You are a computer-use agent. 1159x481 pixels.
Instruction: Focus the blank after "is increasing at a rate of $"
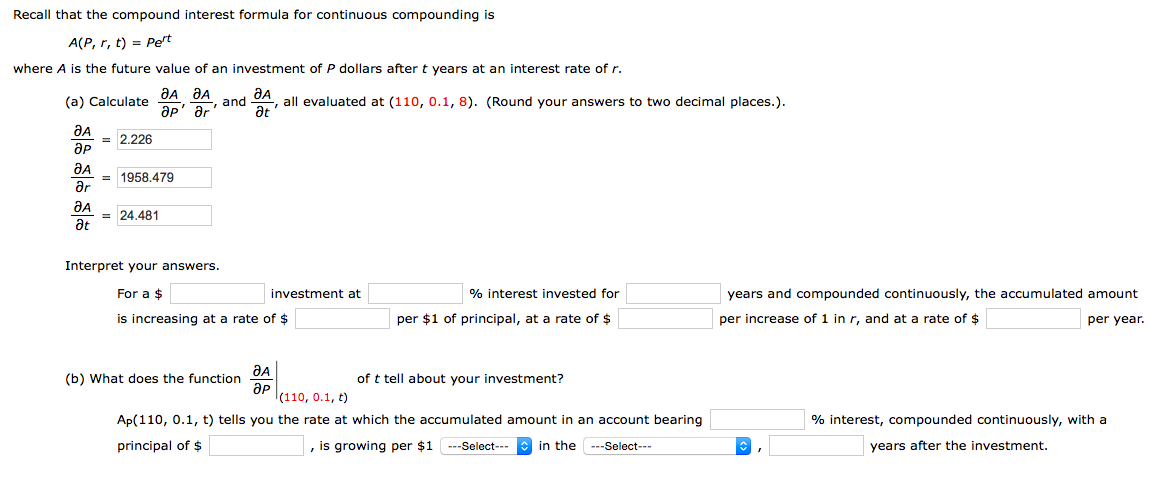[341, 319]
